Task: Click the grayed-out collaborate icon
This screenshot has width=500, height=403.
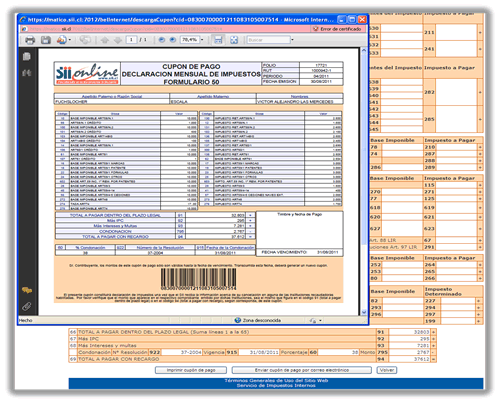Action: pos(85,40)
